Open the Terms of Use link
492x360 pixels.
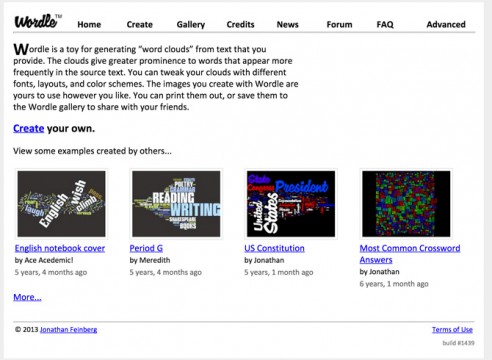tap(452, 329)
